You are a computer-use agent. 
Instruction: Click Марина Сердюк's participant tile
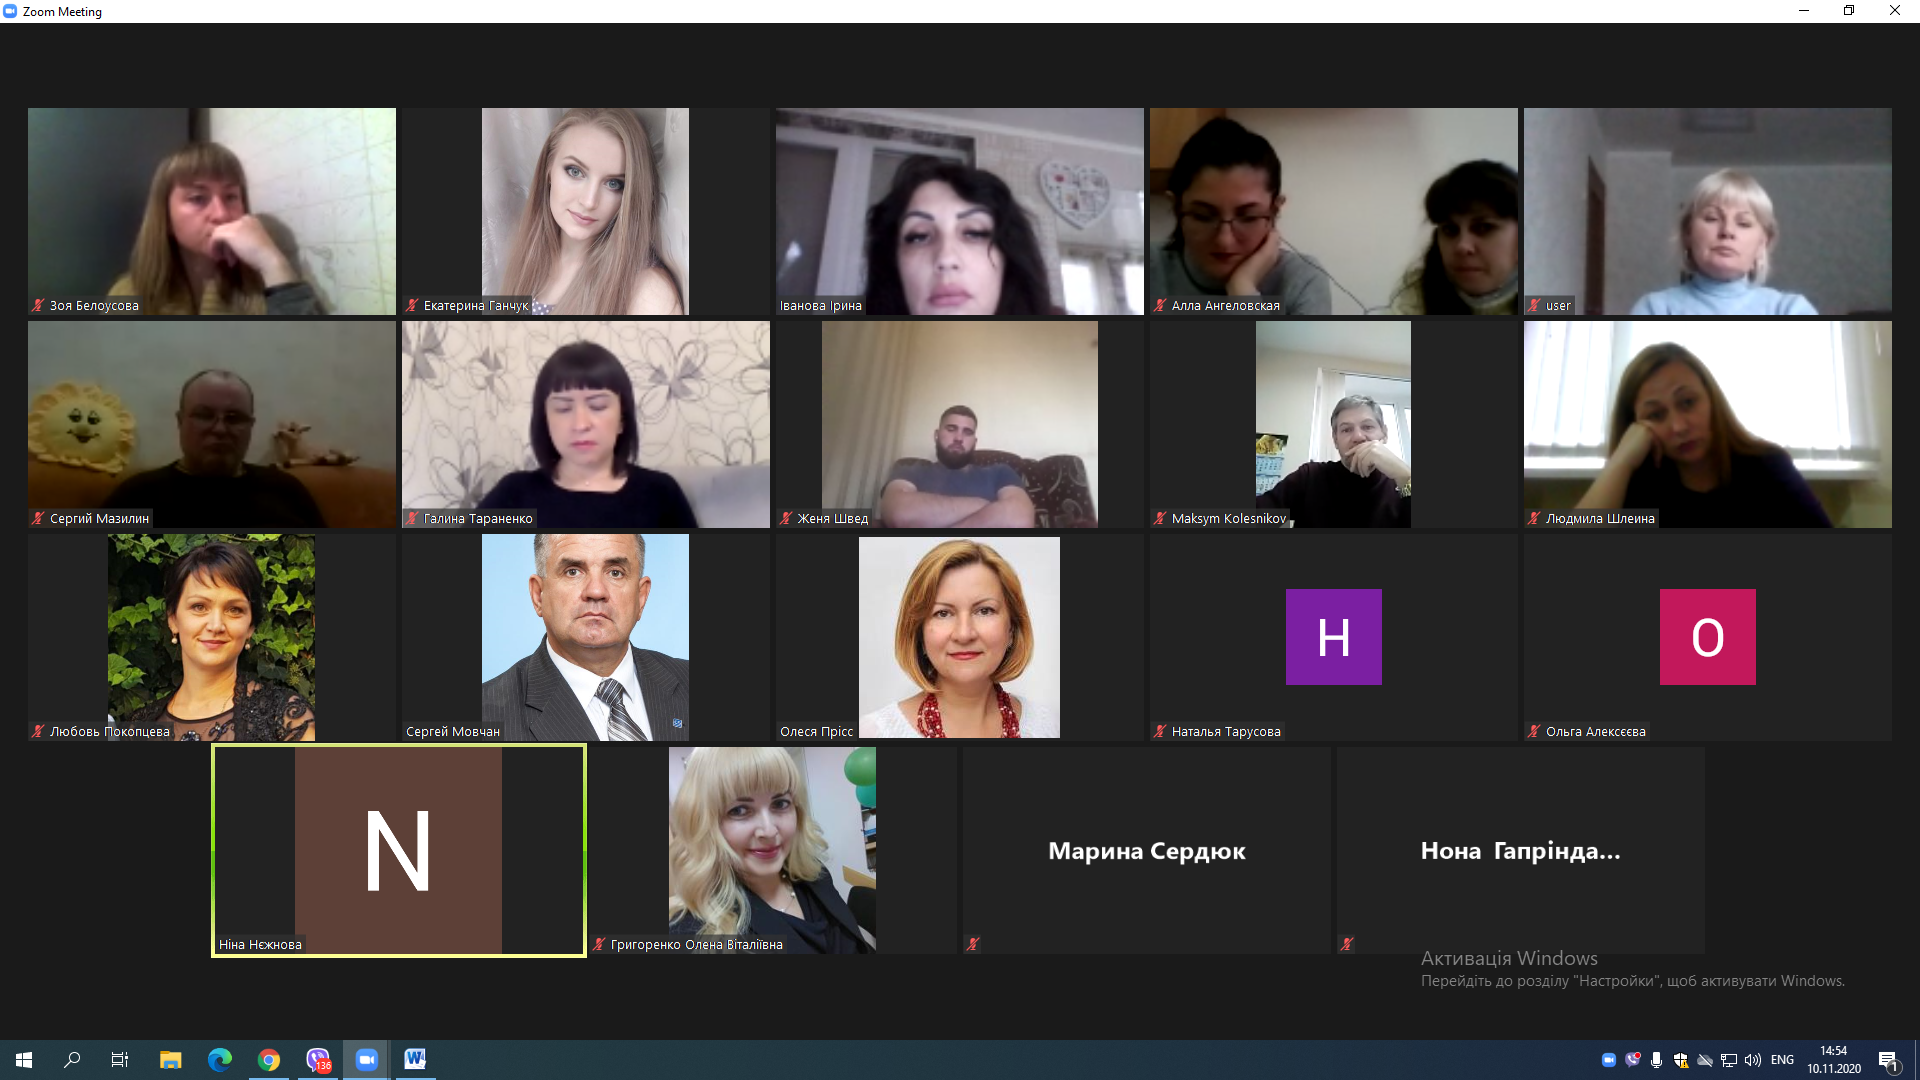(1146, 850)
